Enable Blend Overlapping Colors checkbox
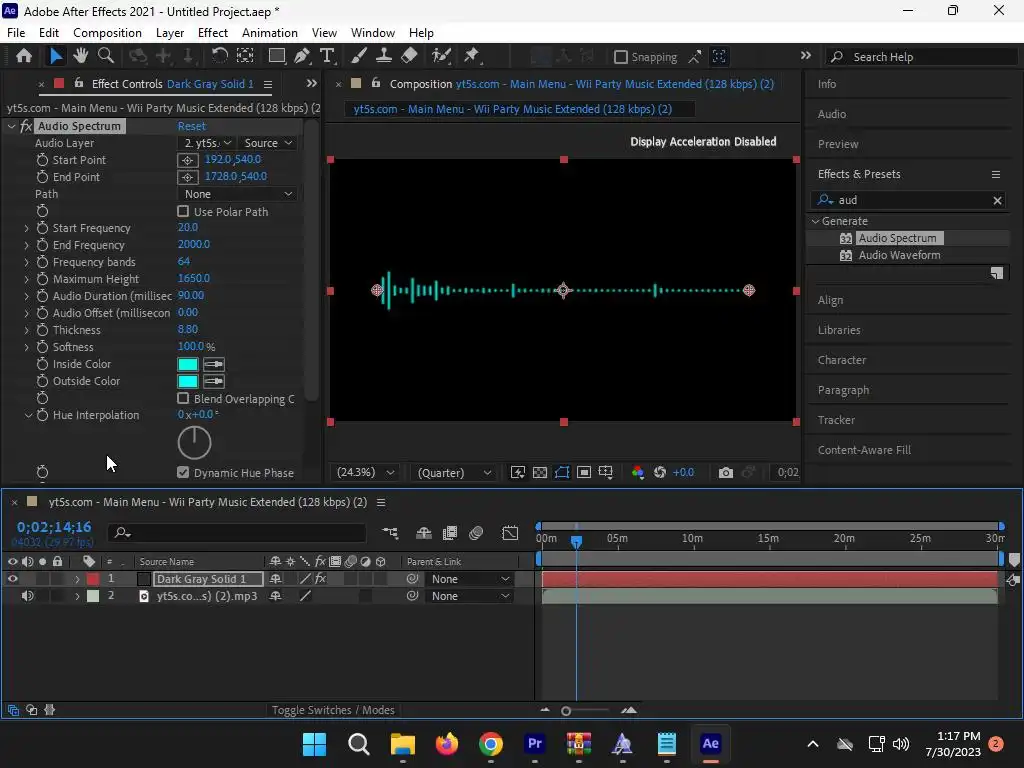Screen dimensions: 1024x768 183,398
